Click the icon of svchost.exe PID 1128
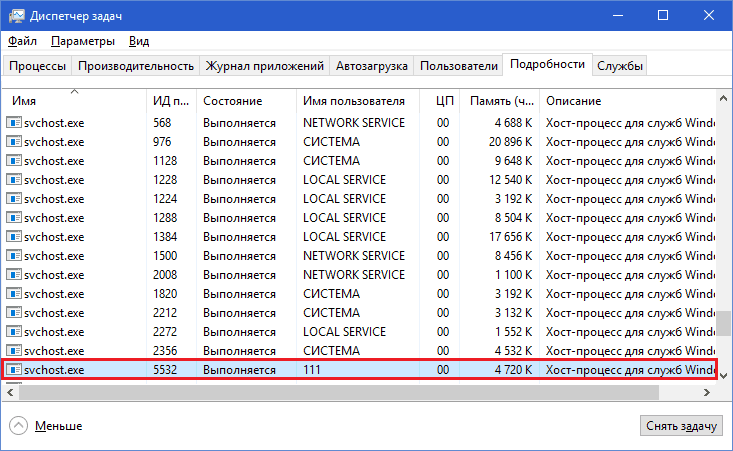The height and width of the screenshot is (451, 733). pos(14,161)
